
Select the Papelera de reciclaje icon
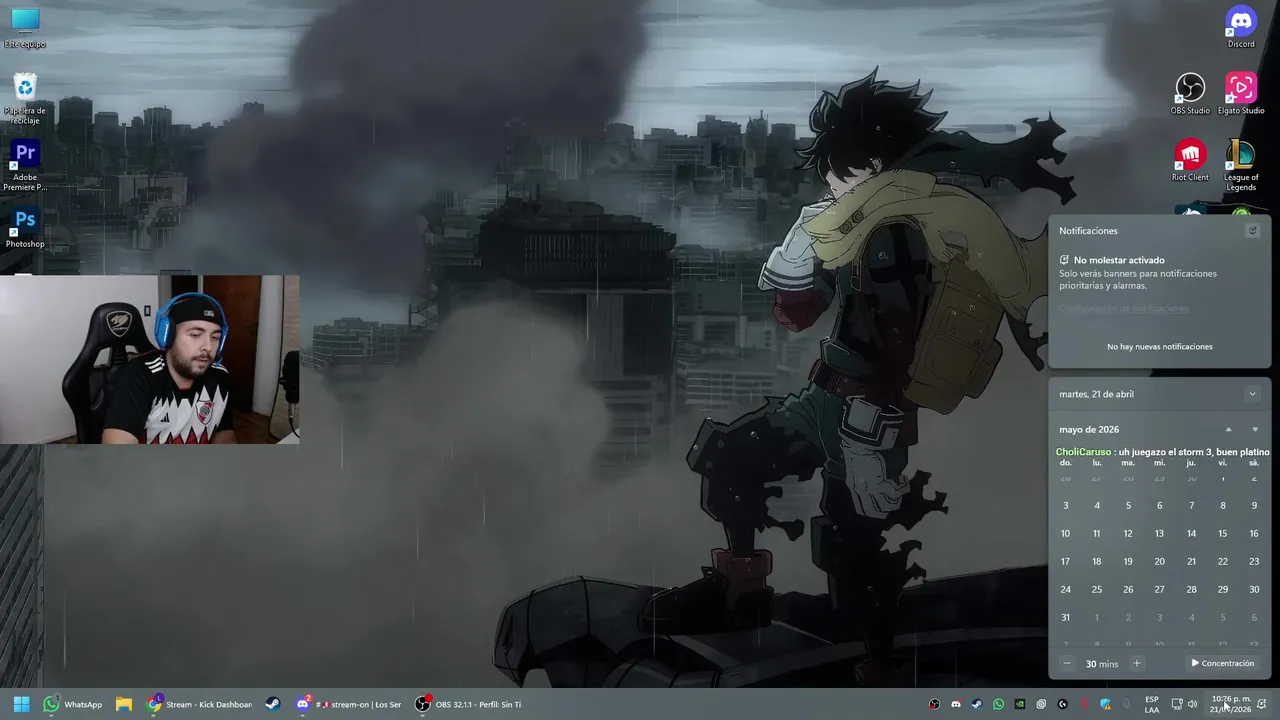25,98
